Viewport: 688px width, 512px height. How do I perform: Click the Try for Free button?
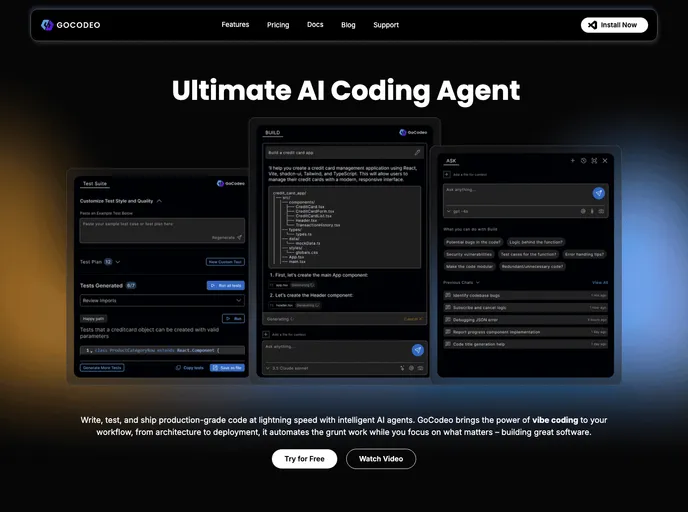click(305, 459)
